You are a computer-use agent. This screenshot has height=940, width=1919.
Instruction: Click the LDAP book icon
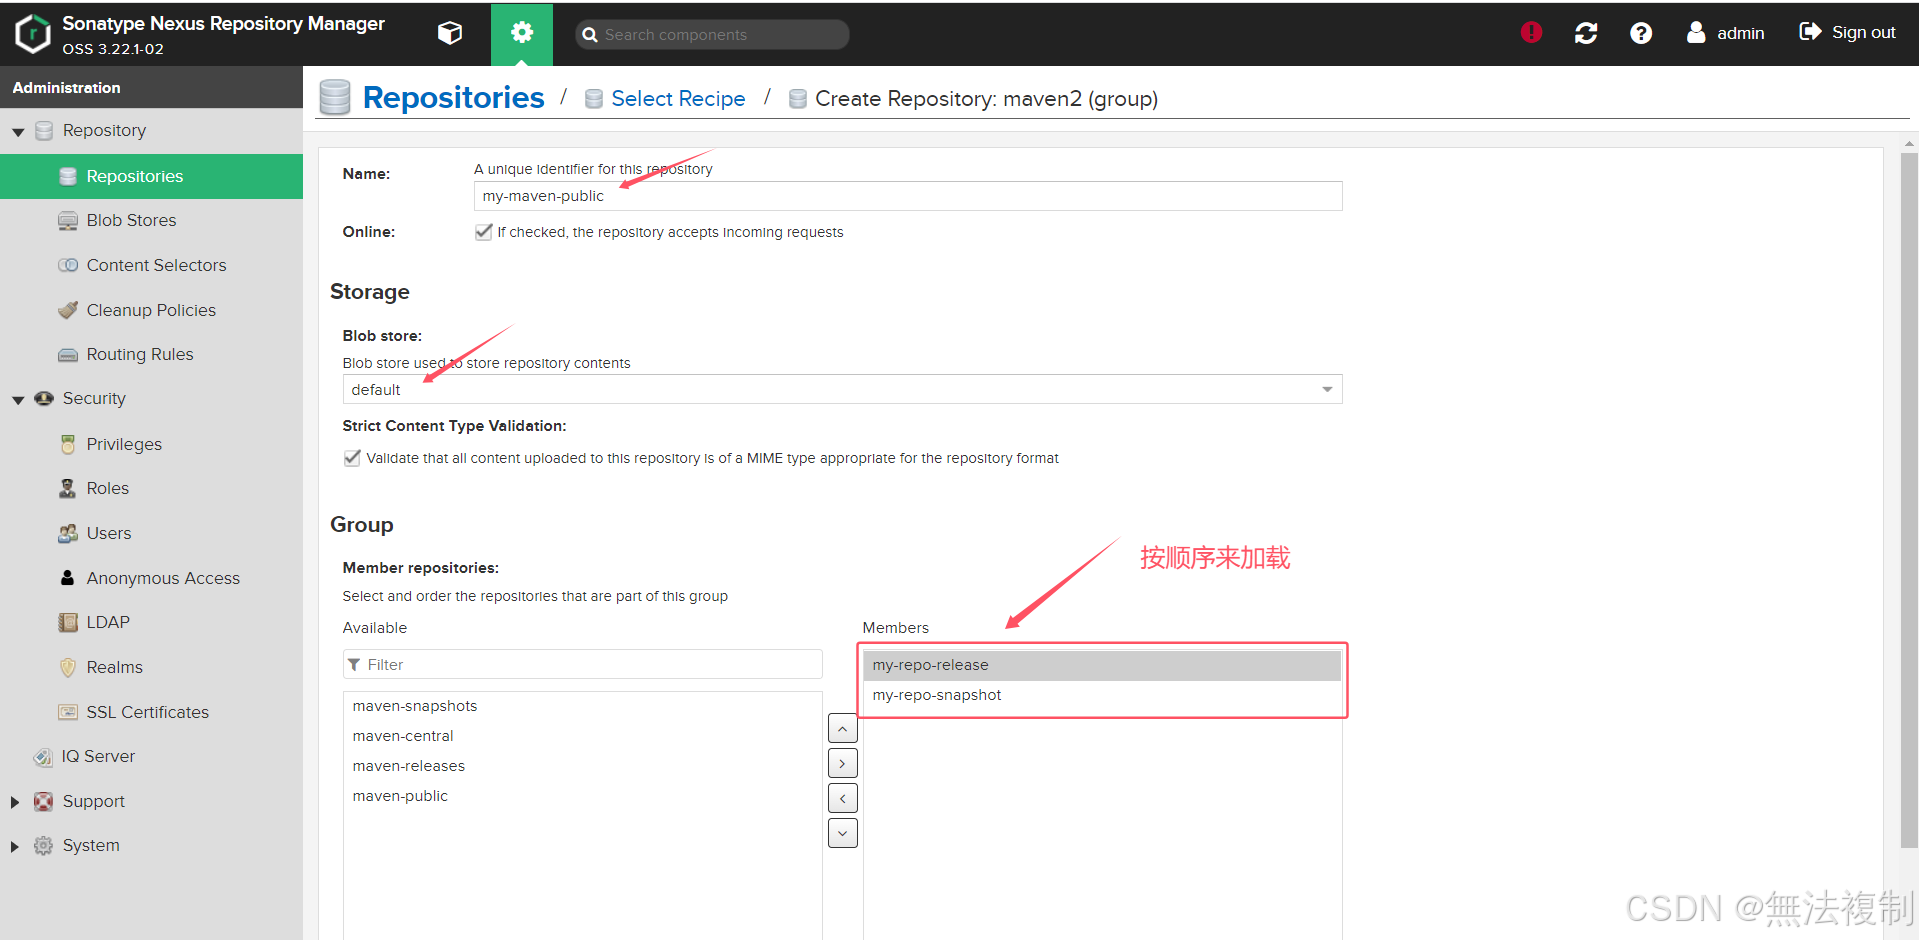pos(67,622)
